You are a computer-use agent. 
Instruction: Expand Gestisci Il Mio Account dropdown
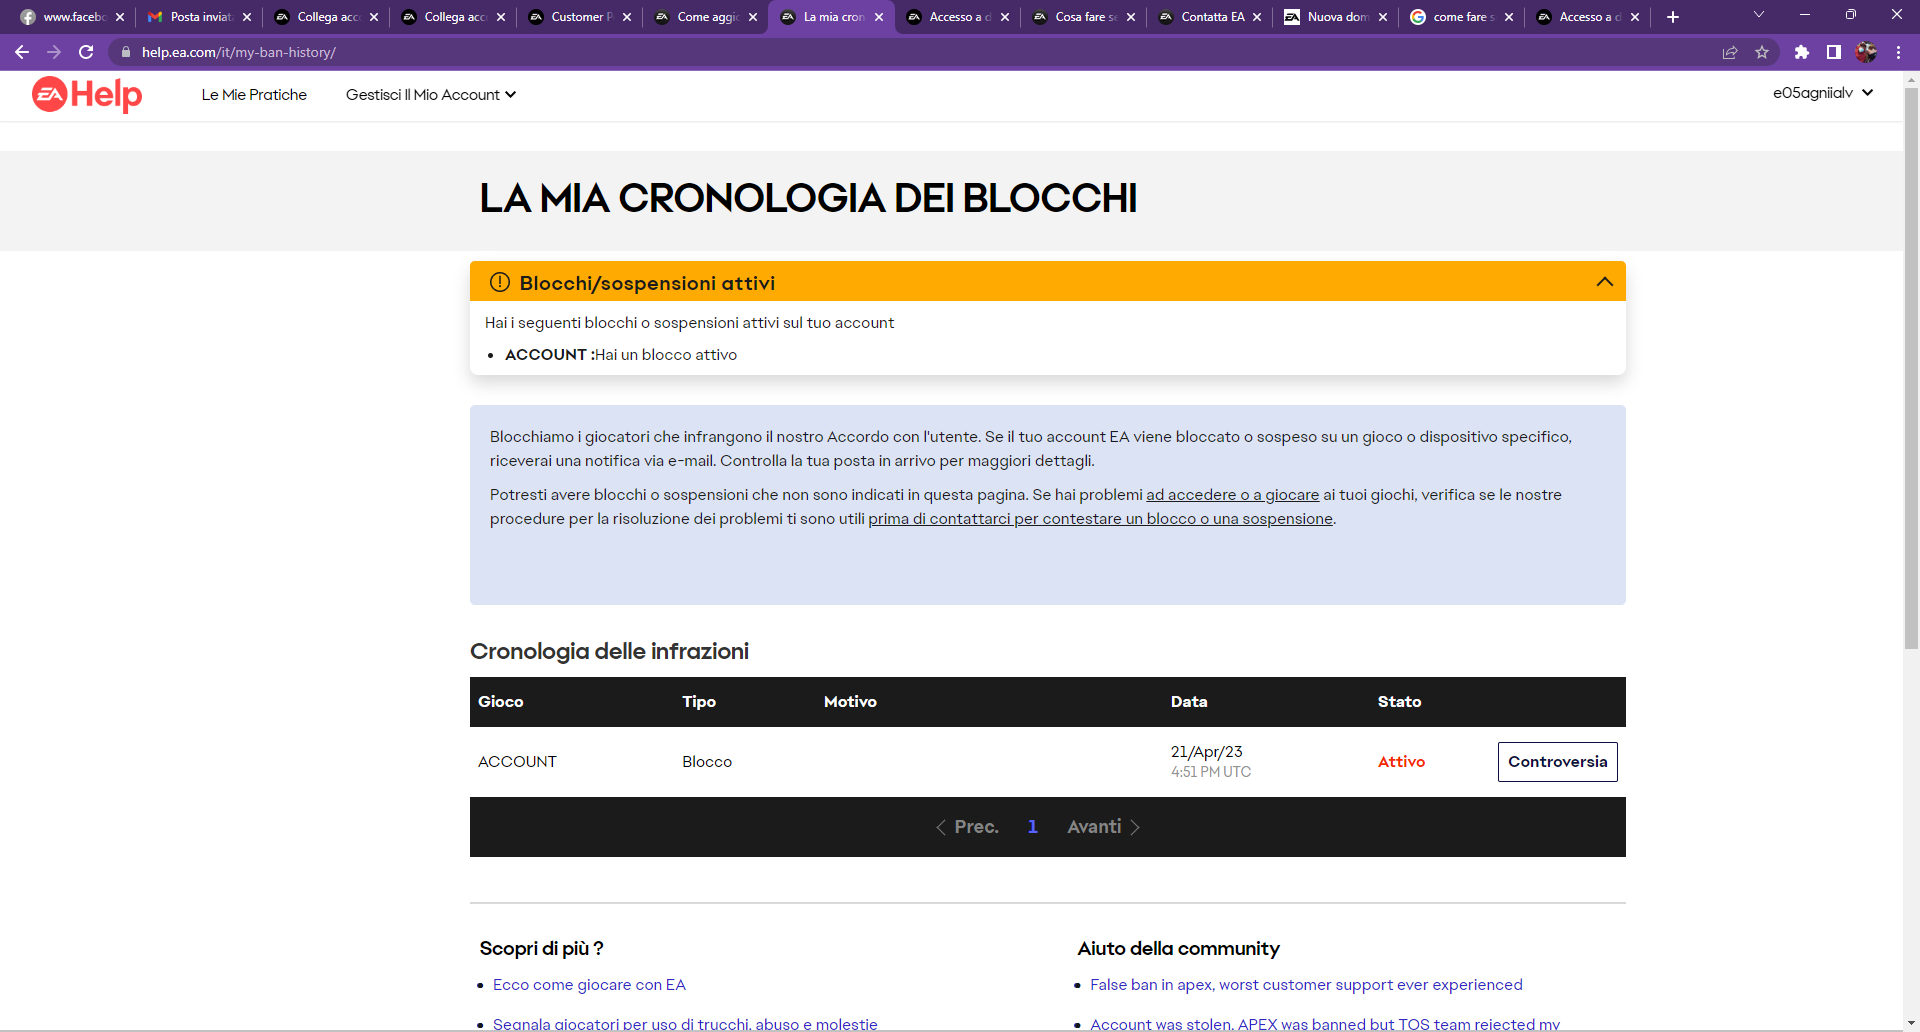click(431, 95)
